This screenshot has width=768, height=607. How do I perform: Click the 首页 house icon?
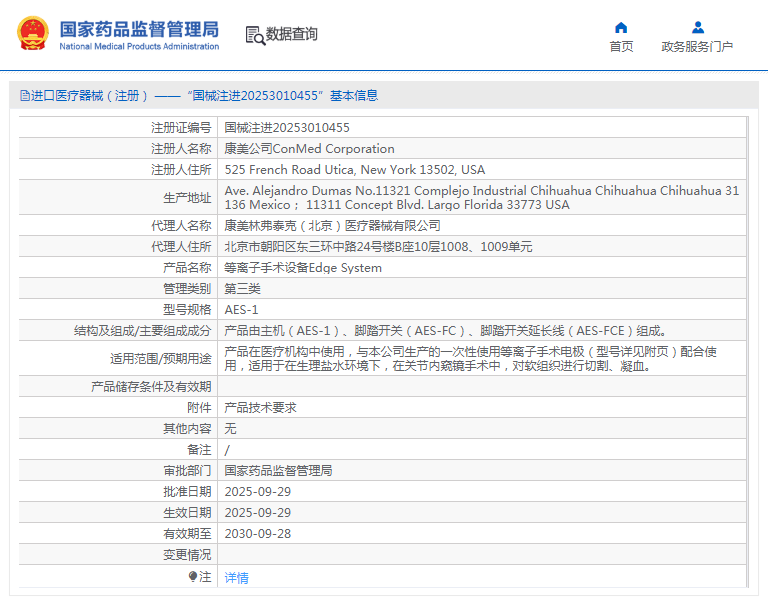621,27
